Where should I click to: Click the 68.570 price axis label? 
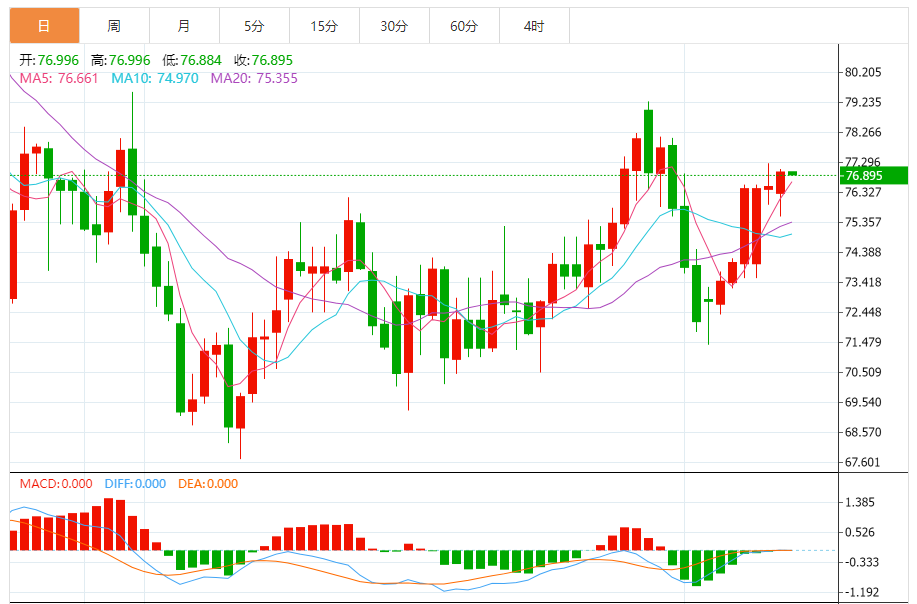point(863,433)
